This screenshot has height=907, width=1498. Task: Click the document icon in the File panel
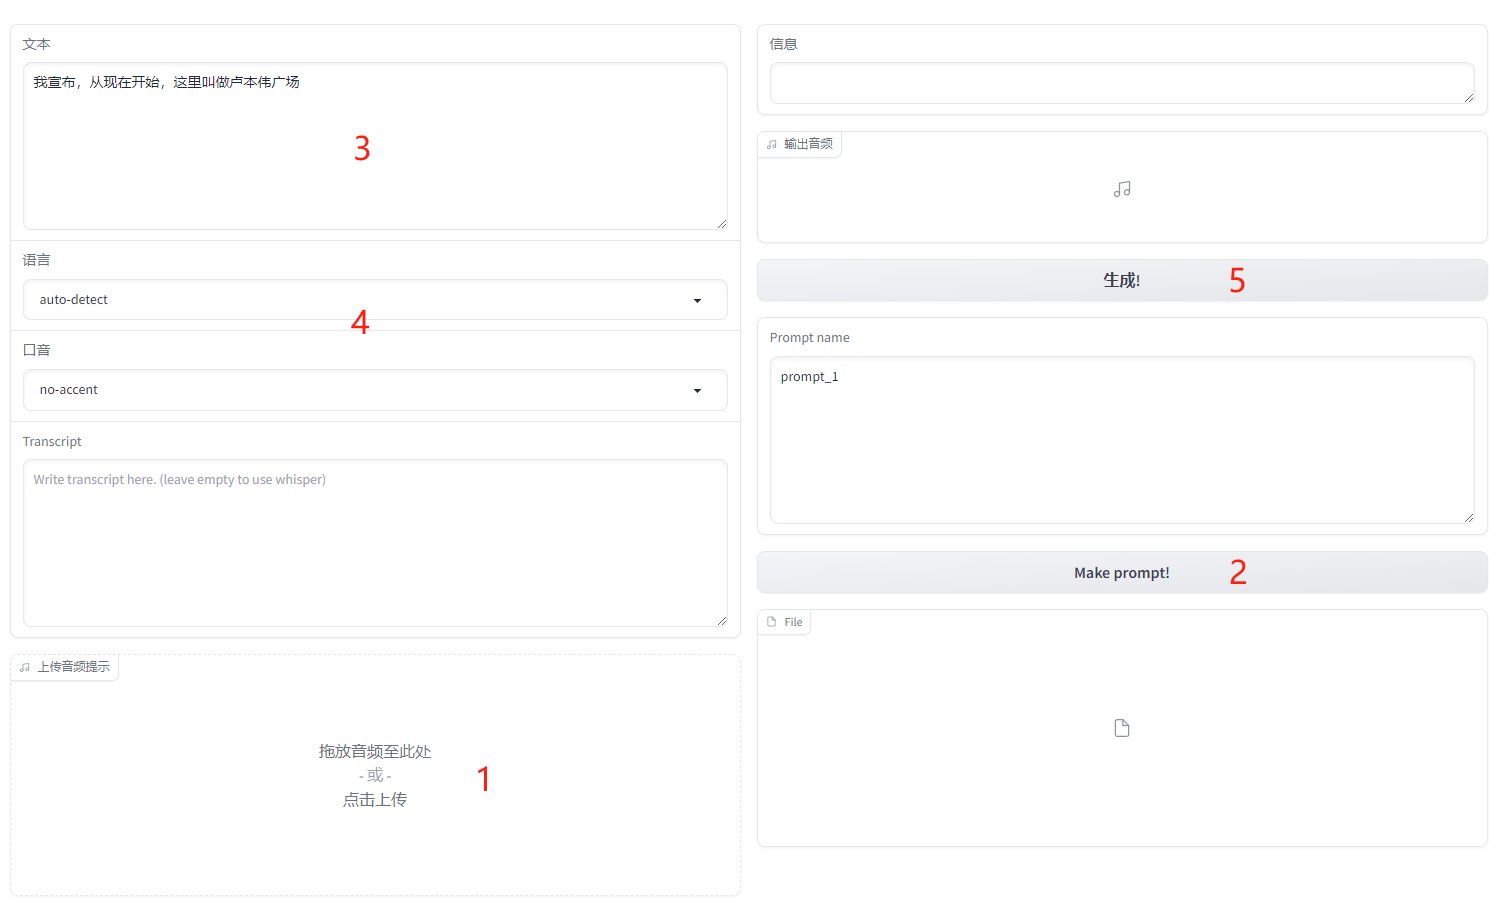click(x=1122, y=728)
